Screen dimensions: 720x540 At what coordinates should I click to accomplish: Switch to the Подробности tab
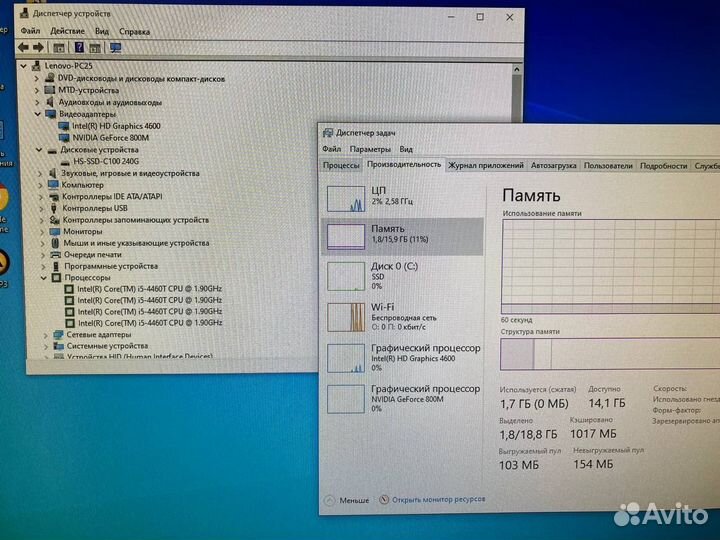point(664,166)
